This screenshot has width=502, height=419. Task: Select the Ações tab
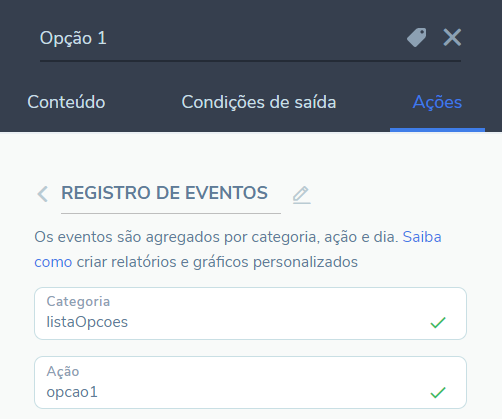(437, 102)
